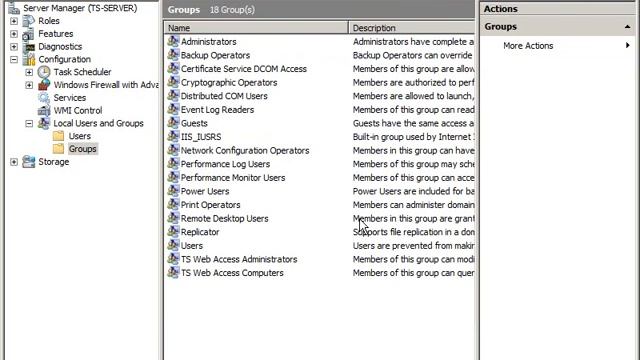Image resolution: width=640 pixels, height=360 pixels.
Task: Select the Groups folder in tree
Action: [82, 149]
